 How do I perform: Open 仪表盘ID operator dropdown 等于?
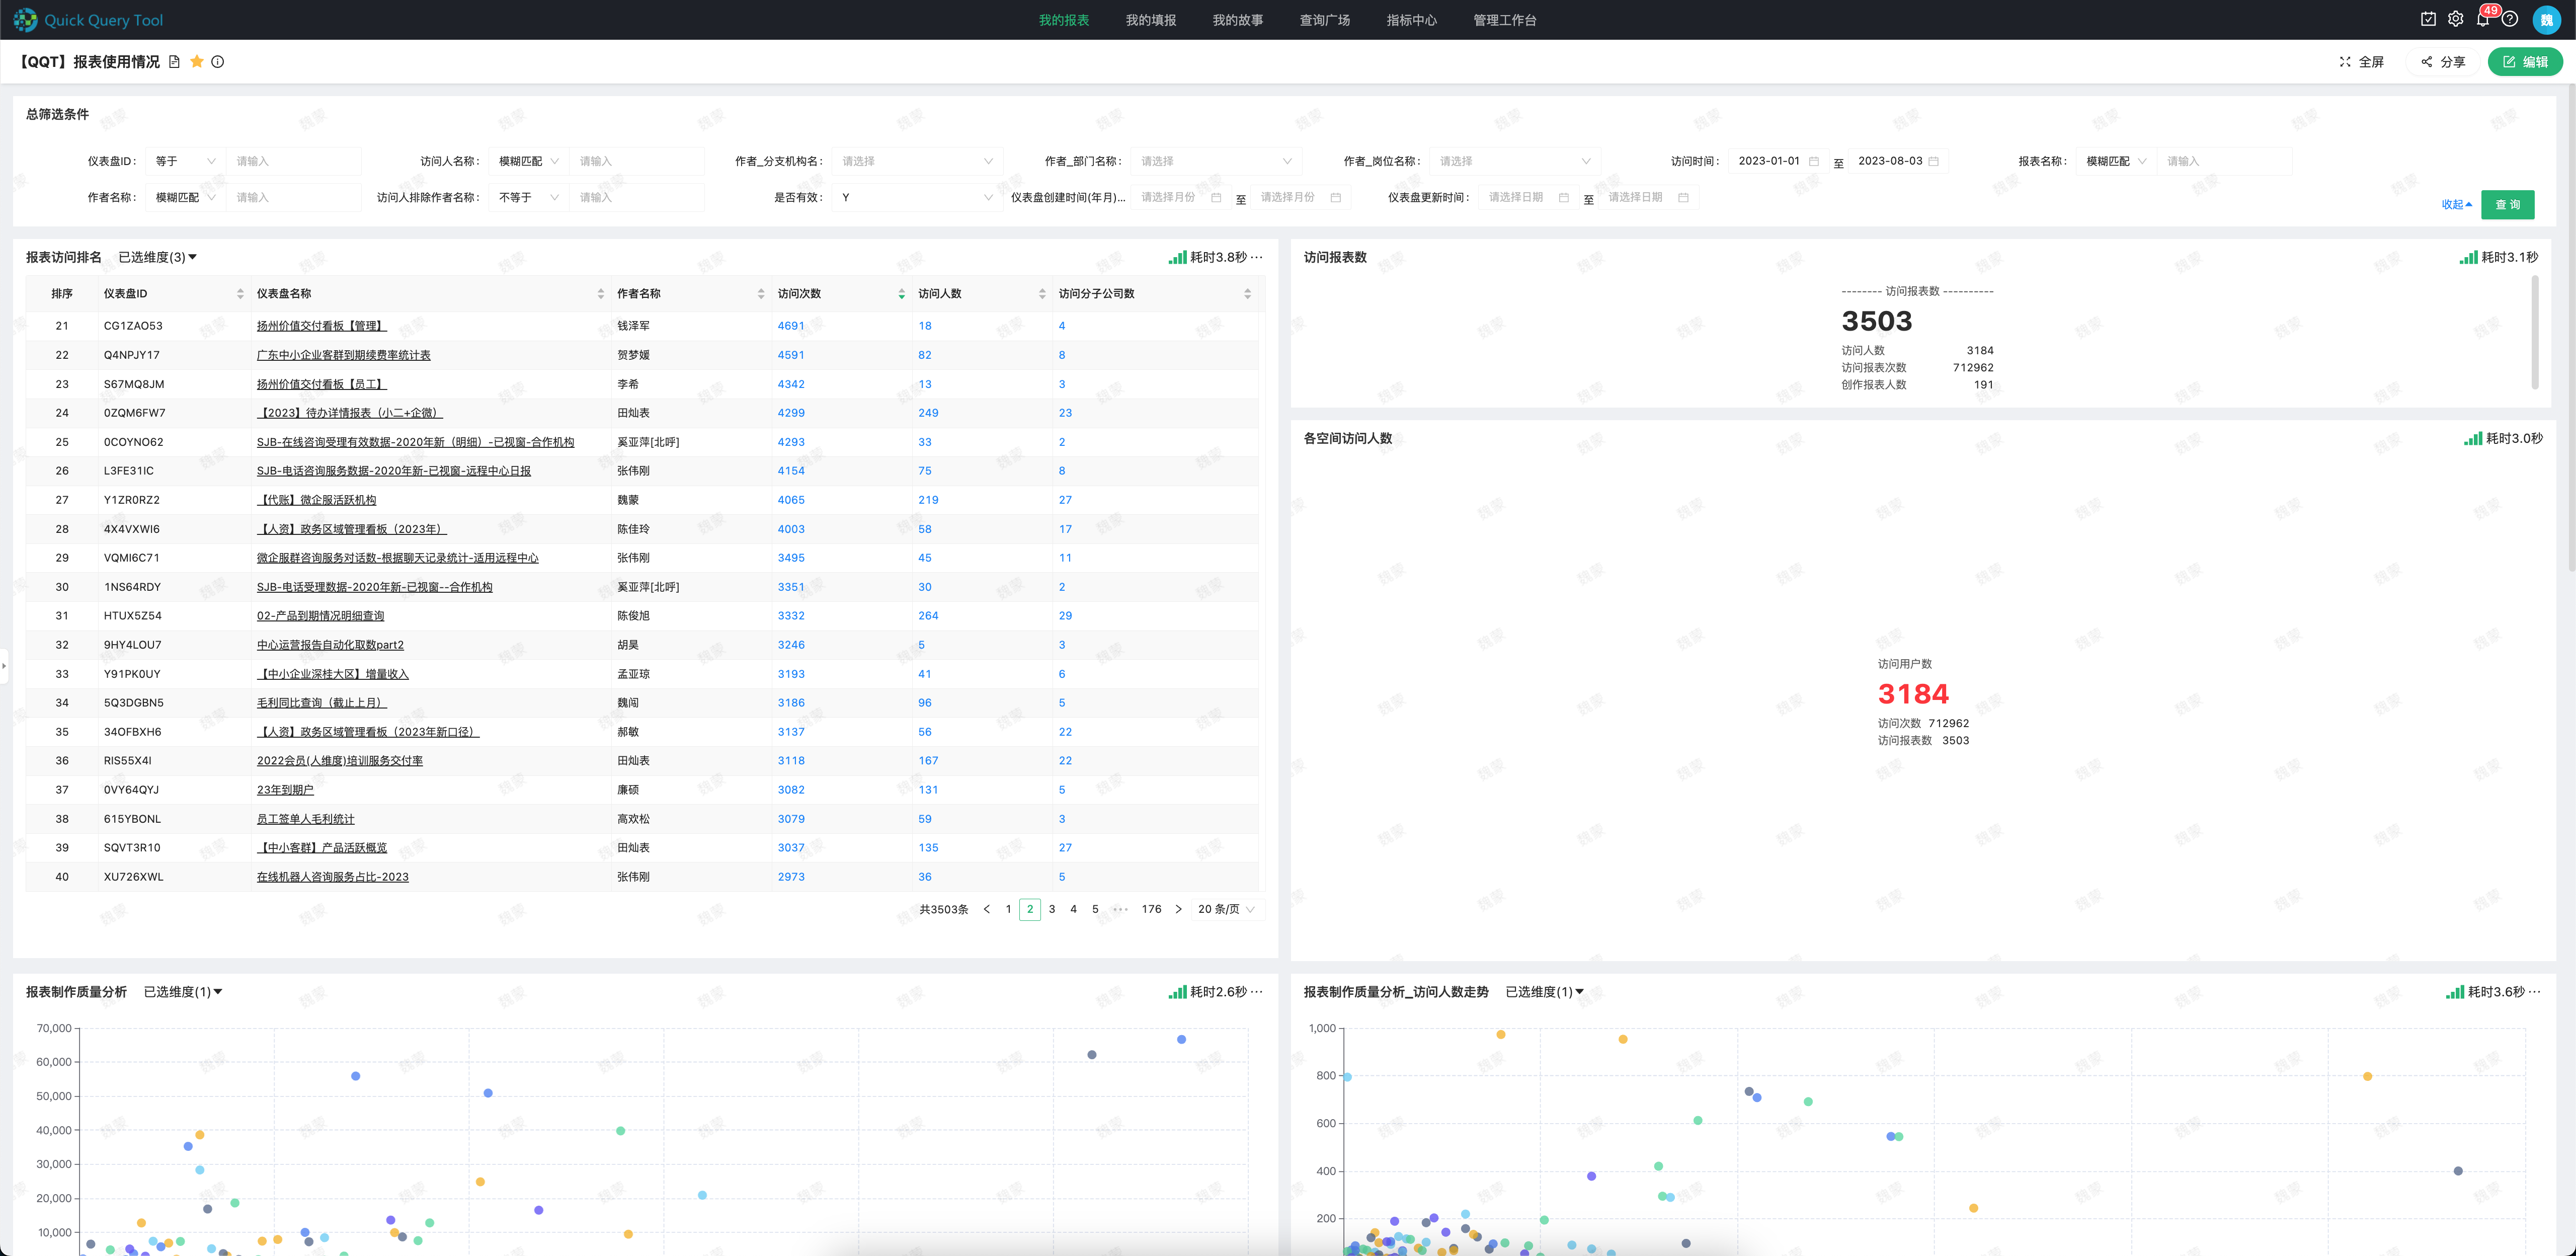click(x=185, y=161)
